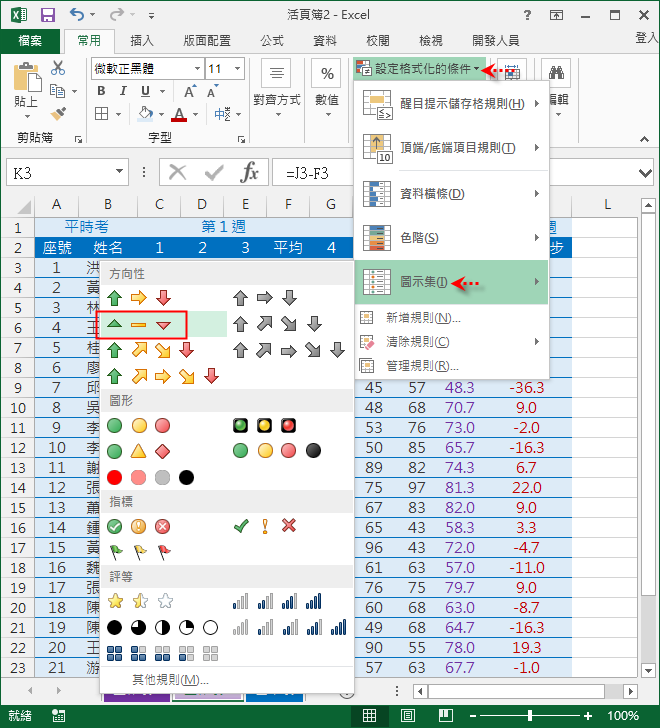Choose the 3 traffic lights rimmed icon set
This screenshot has height=728, width=660.
[265, 426]
